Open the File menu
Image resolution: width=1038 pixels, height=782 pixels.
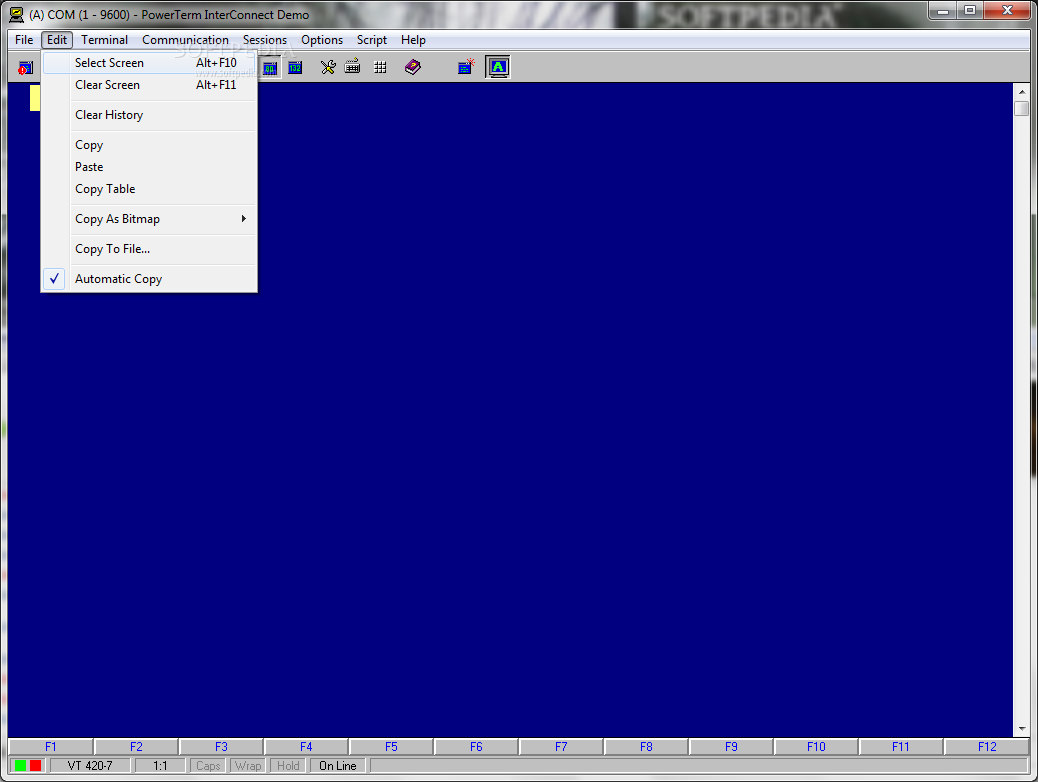pos(24,40)
